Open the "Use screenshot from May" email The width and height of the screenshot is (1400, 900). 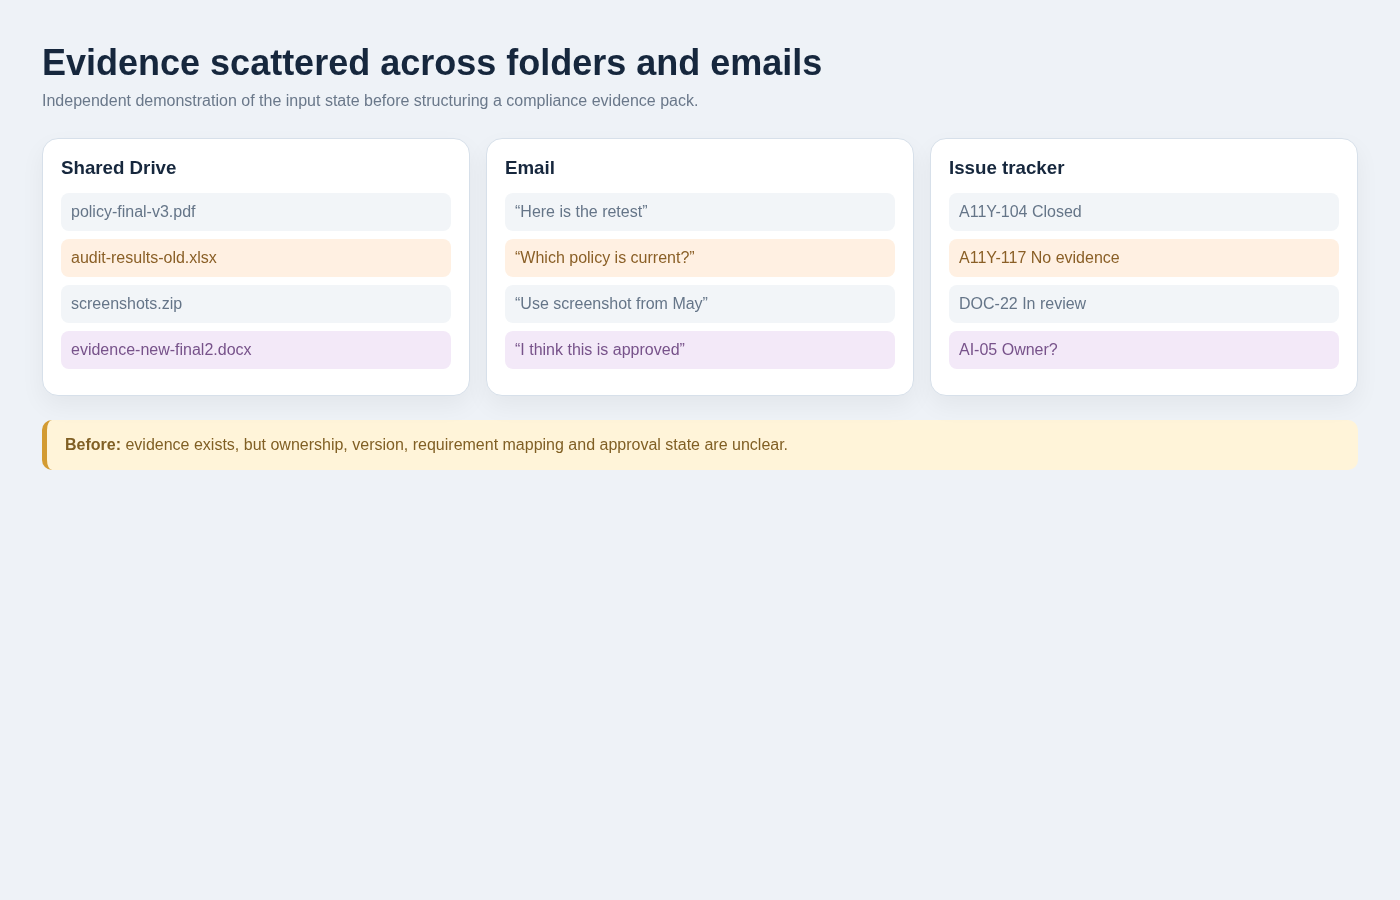pyautogui.click(x=700, y=304)
